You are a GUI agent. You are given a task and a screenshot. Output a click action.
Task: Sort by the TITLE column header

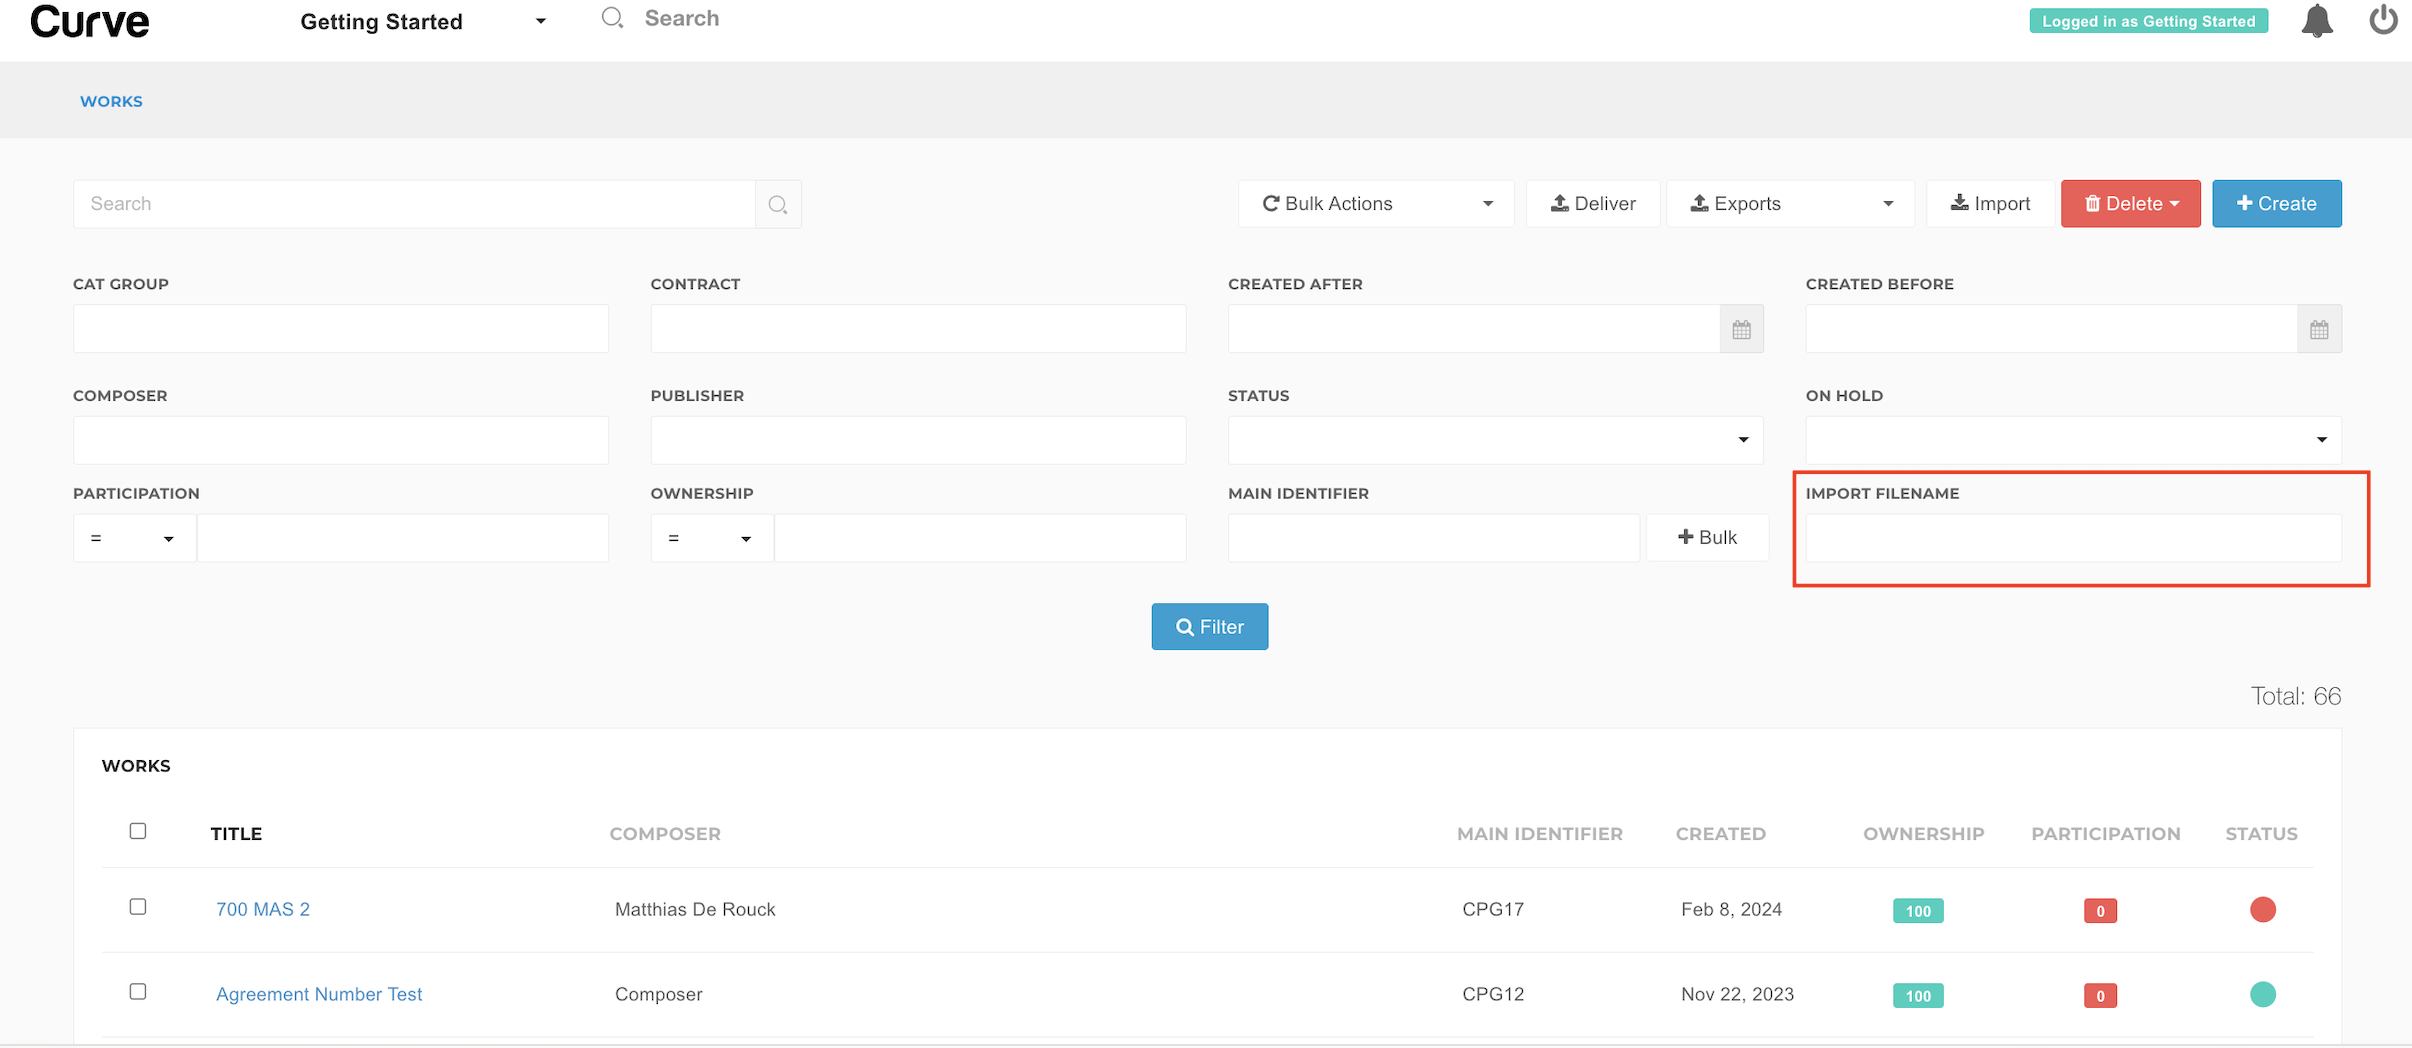236,834
